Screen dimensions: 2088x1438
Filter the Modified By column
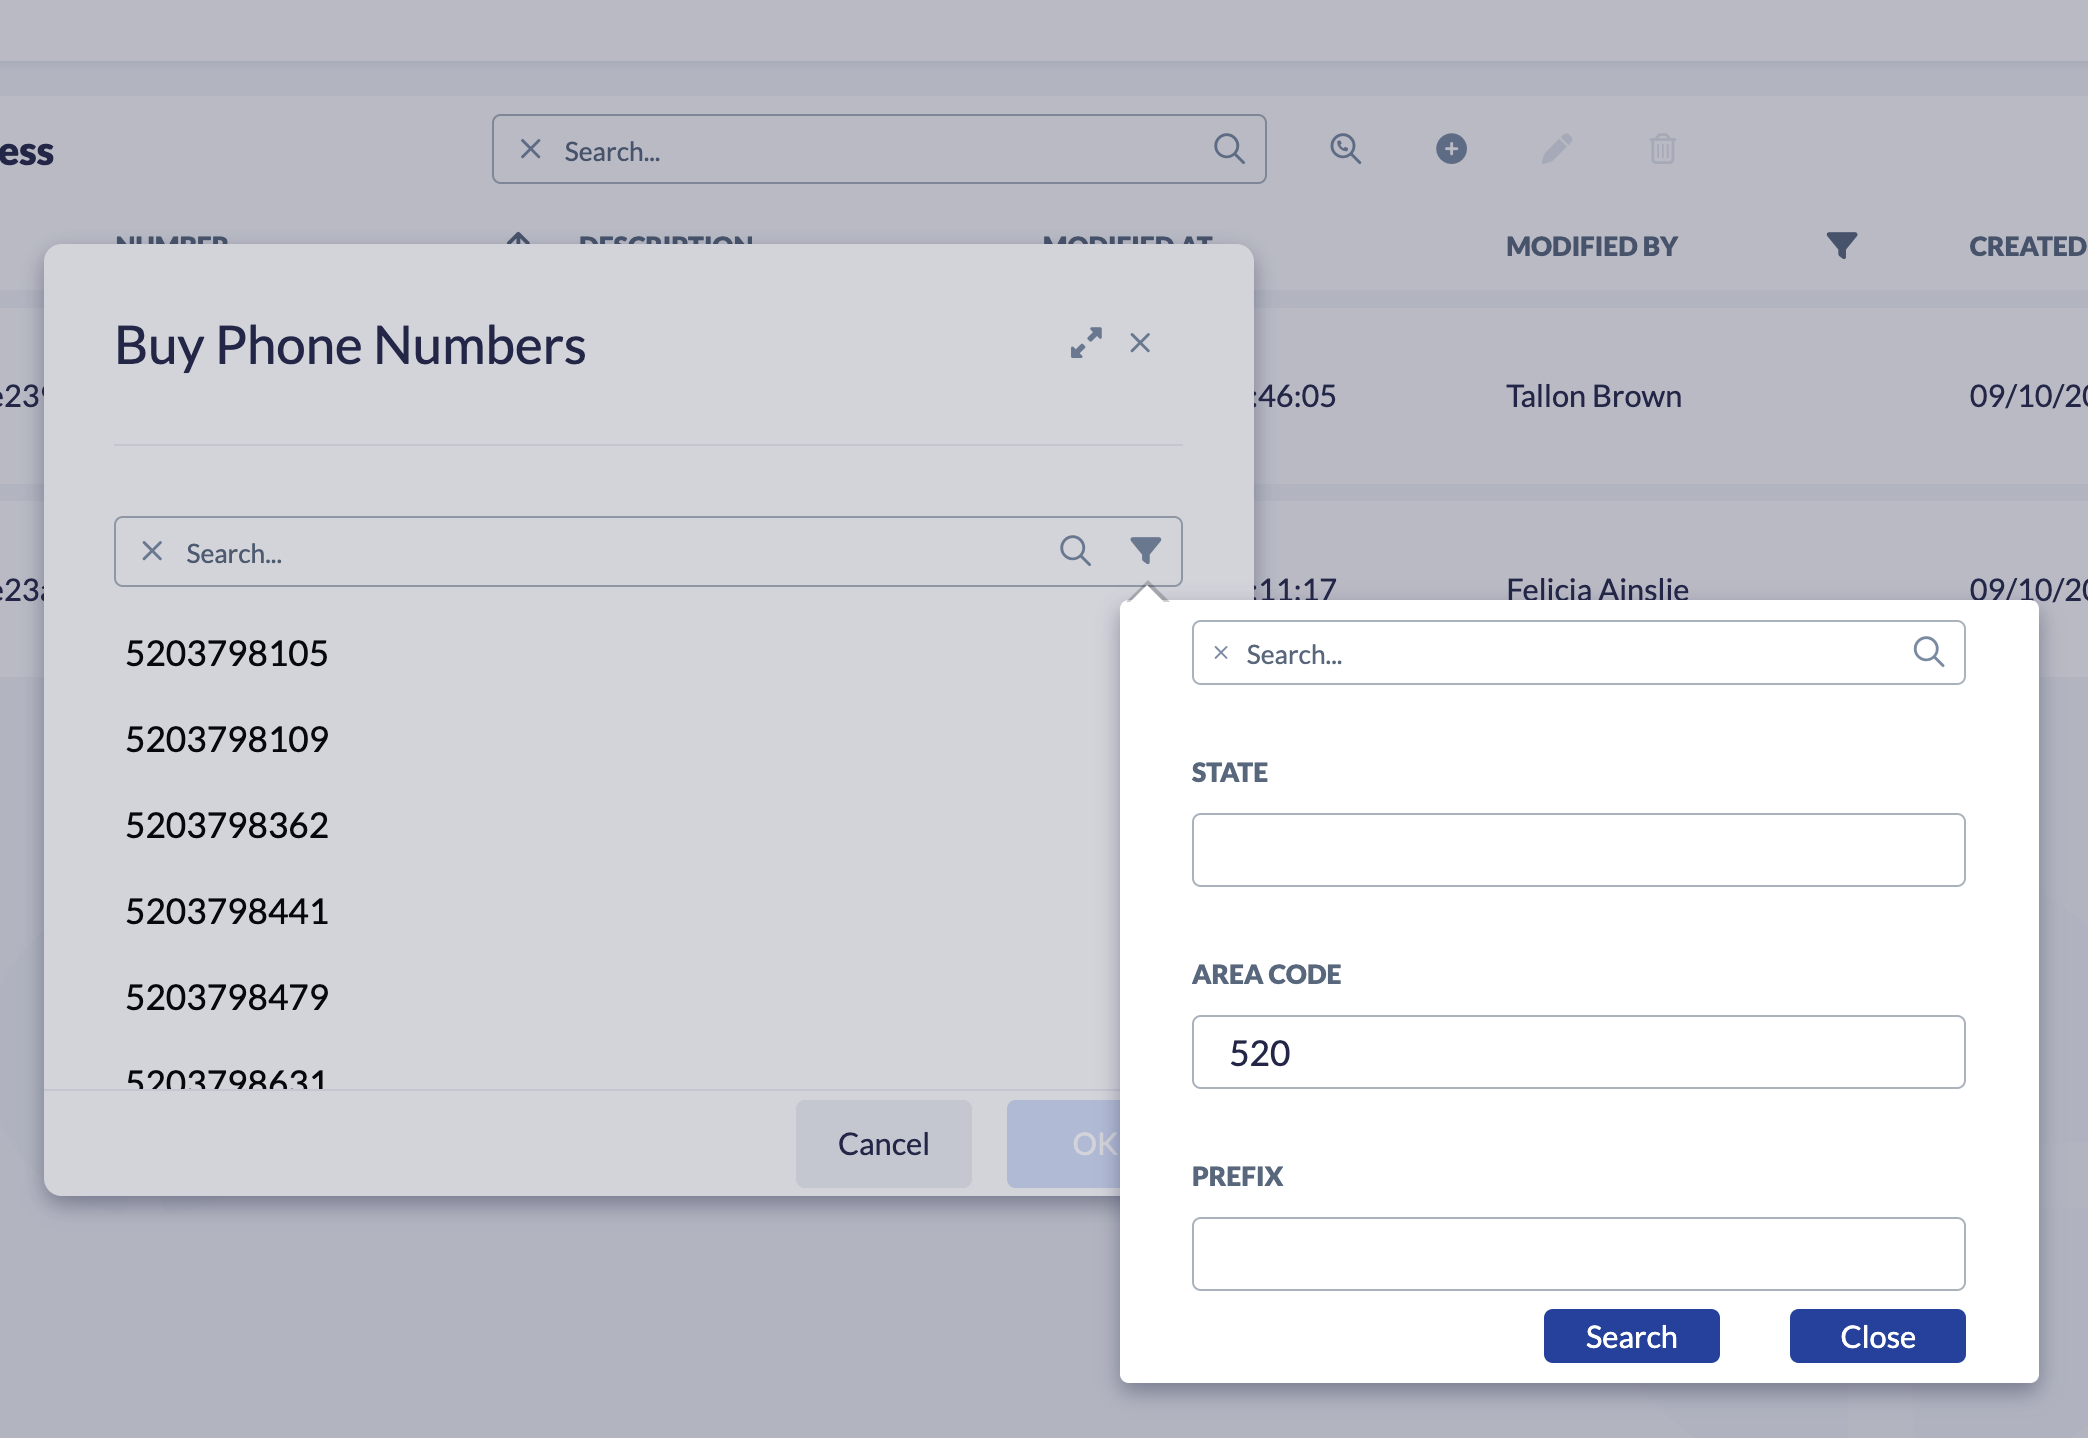tap(1841, 245)
